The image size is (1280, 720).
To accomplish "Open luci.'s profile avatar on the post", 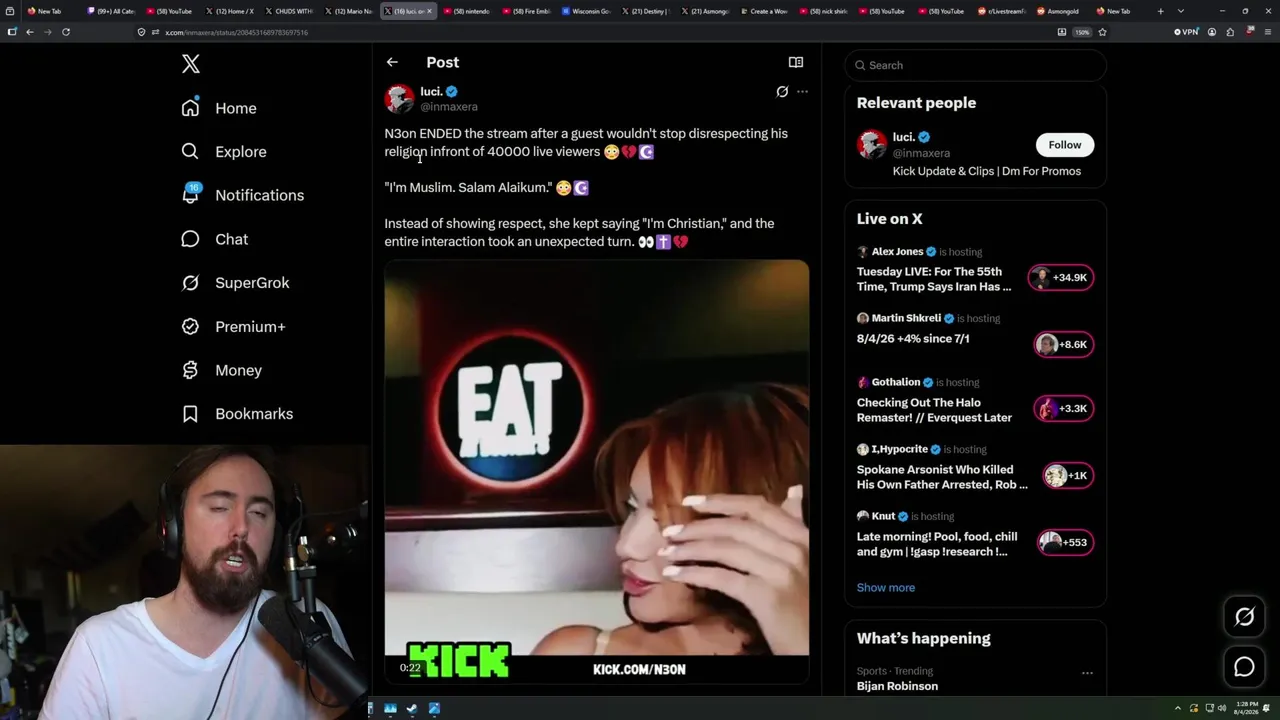I will (399, 98).
